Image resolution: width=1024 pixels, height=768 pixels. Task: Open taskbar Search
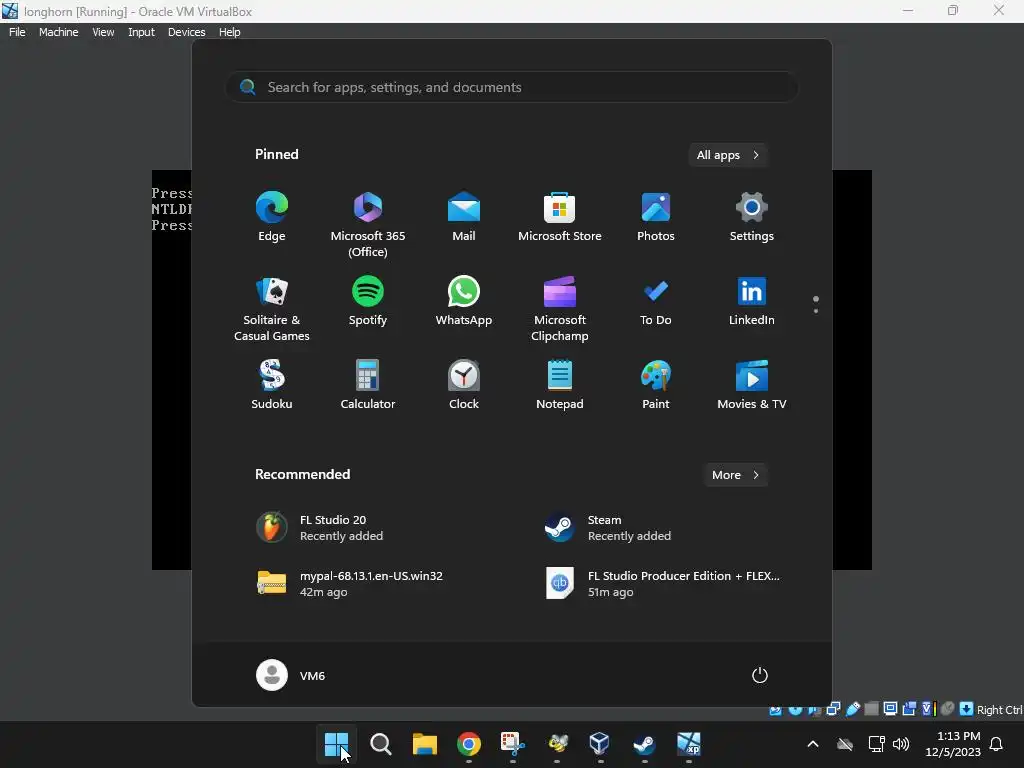coord(381,744)
